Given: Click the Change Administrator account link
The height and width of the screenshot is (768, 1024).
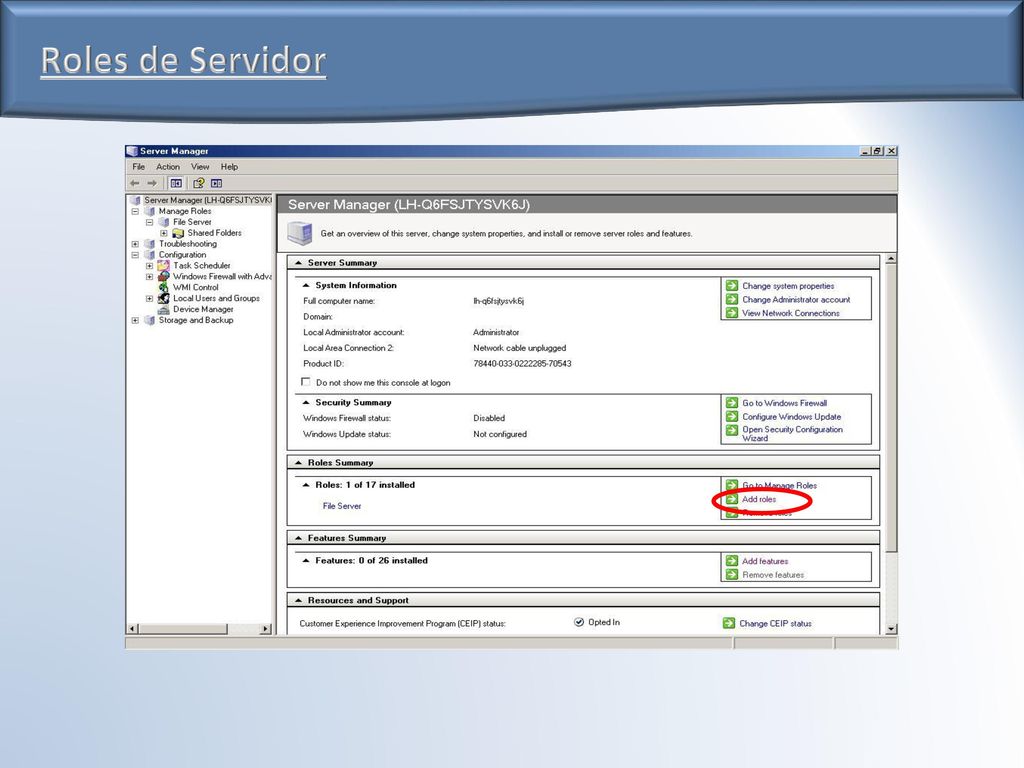Looking at the screenshot, I should point(796,300).
